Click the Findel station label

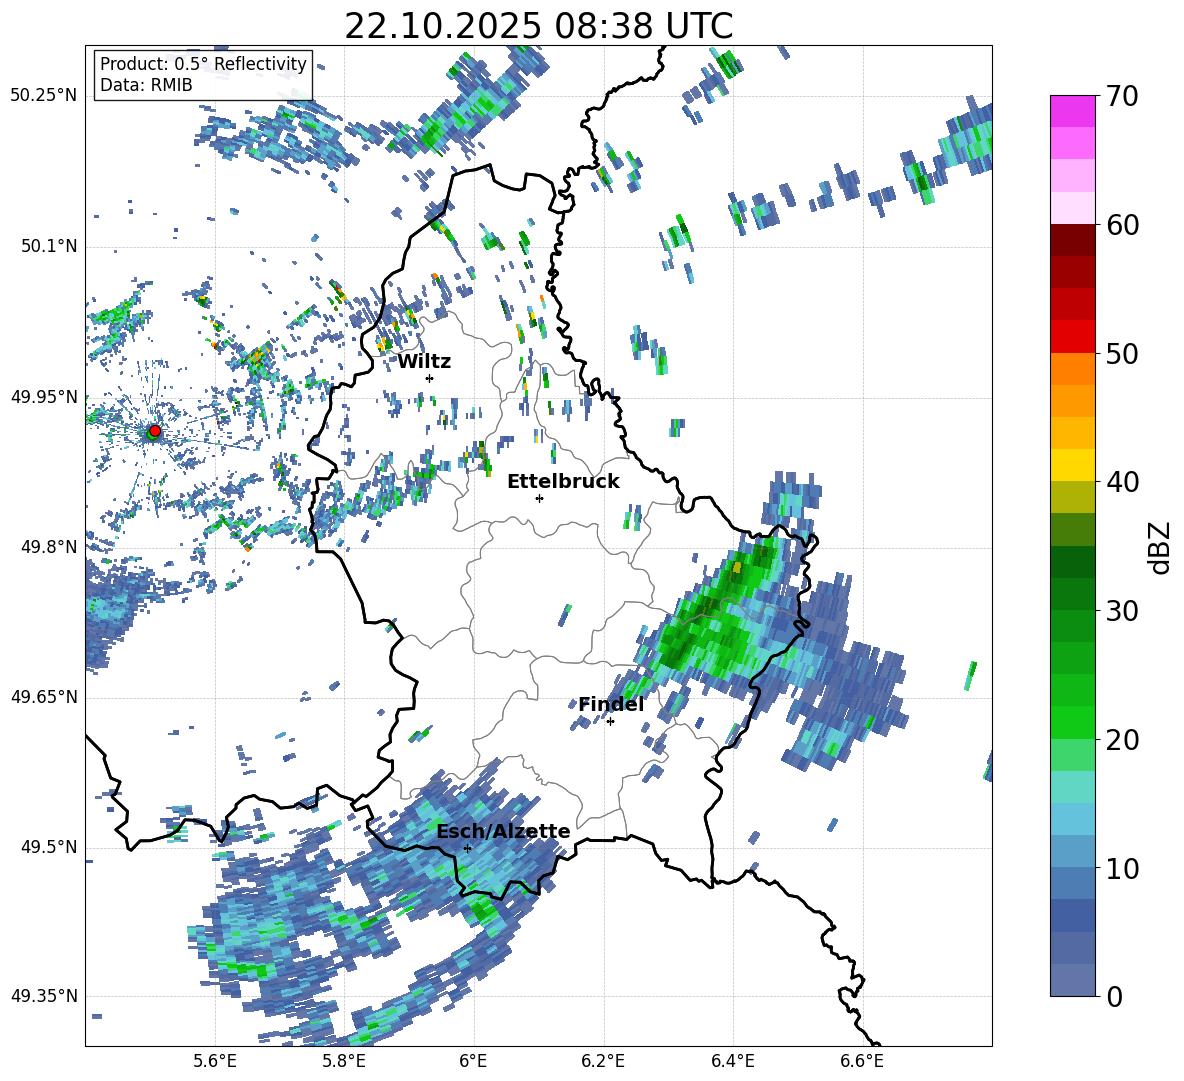pos(611,704)
